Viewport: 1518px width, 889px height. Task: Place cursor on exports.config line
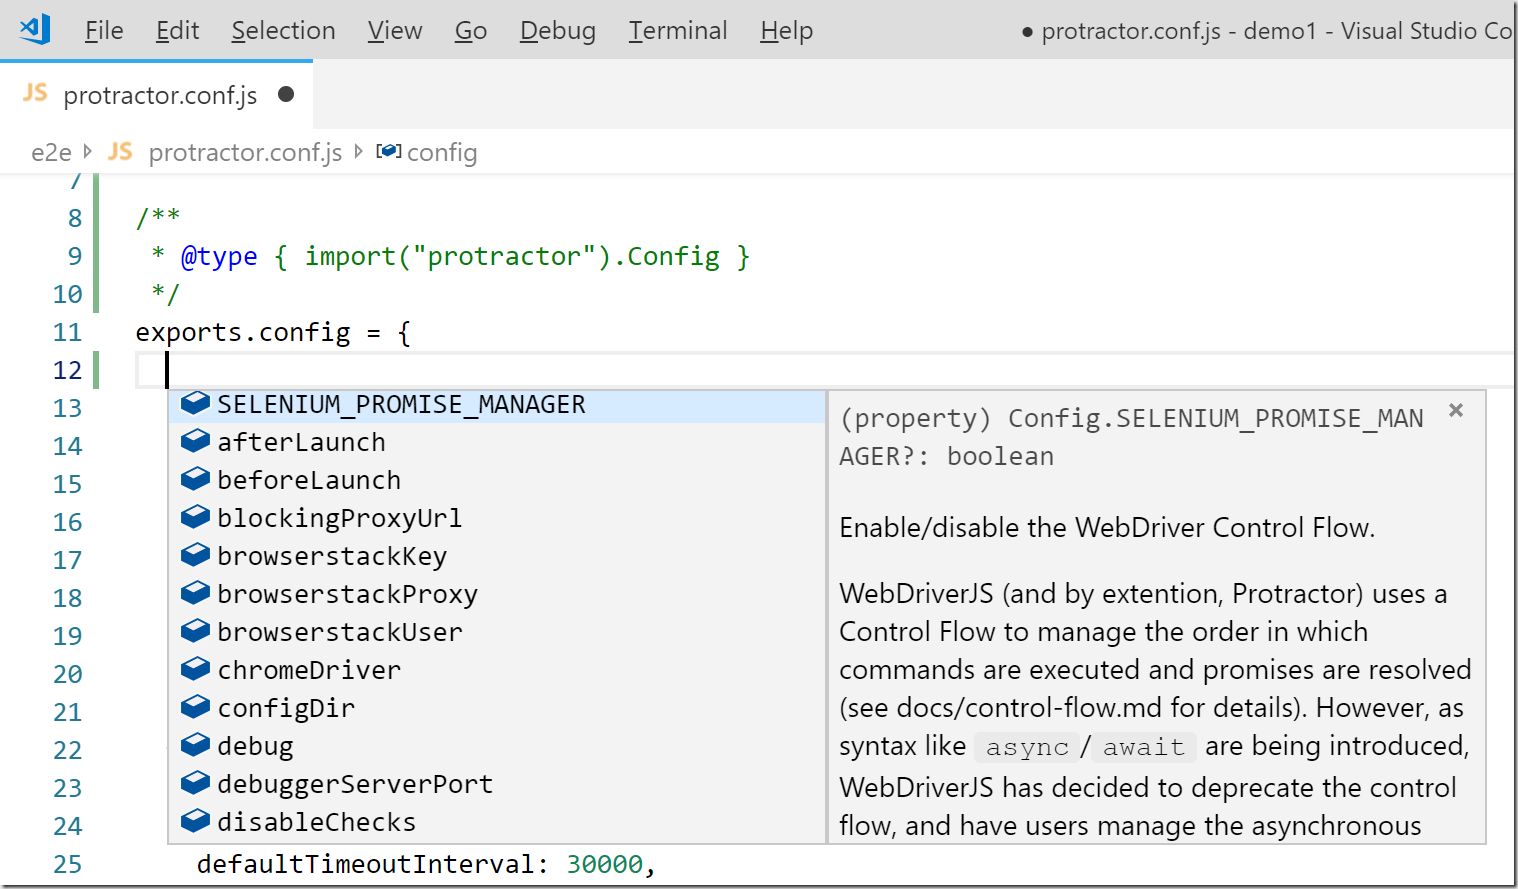[273, 332]
